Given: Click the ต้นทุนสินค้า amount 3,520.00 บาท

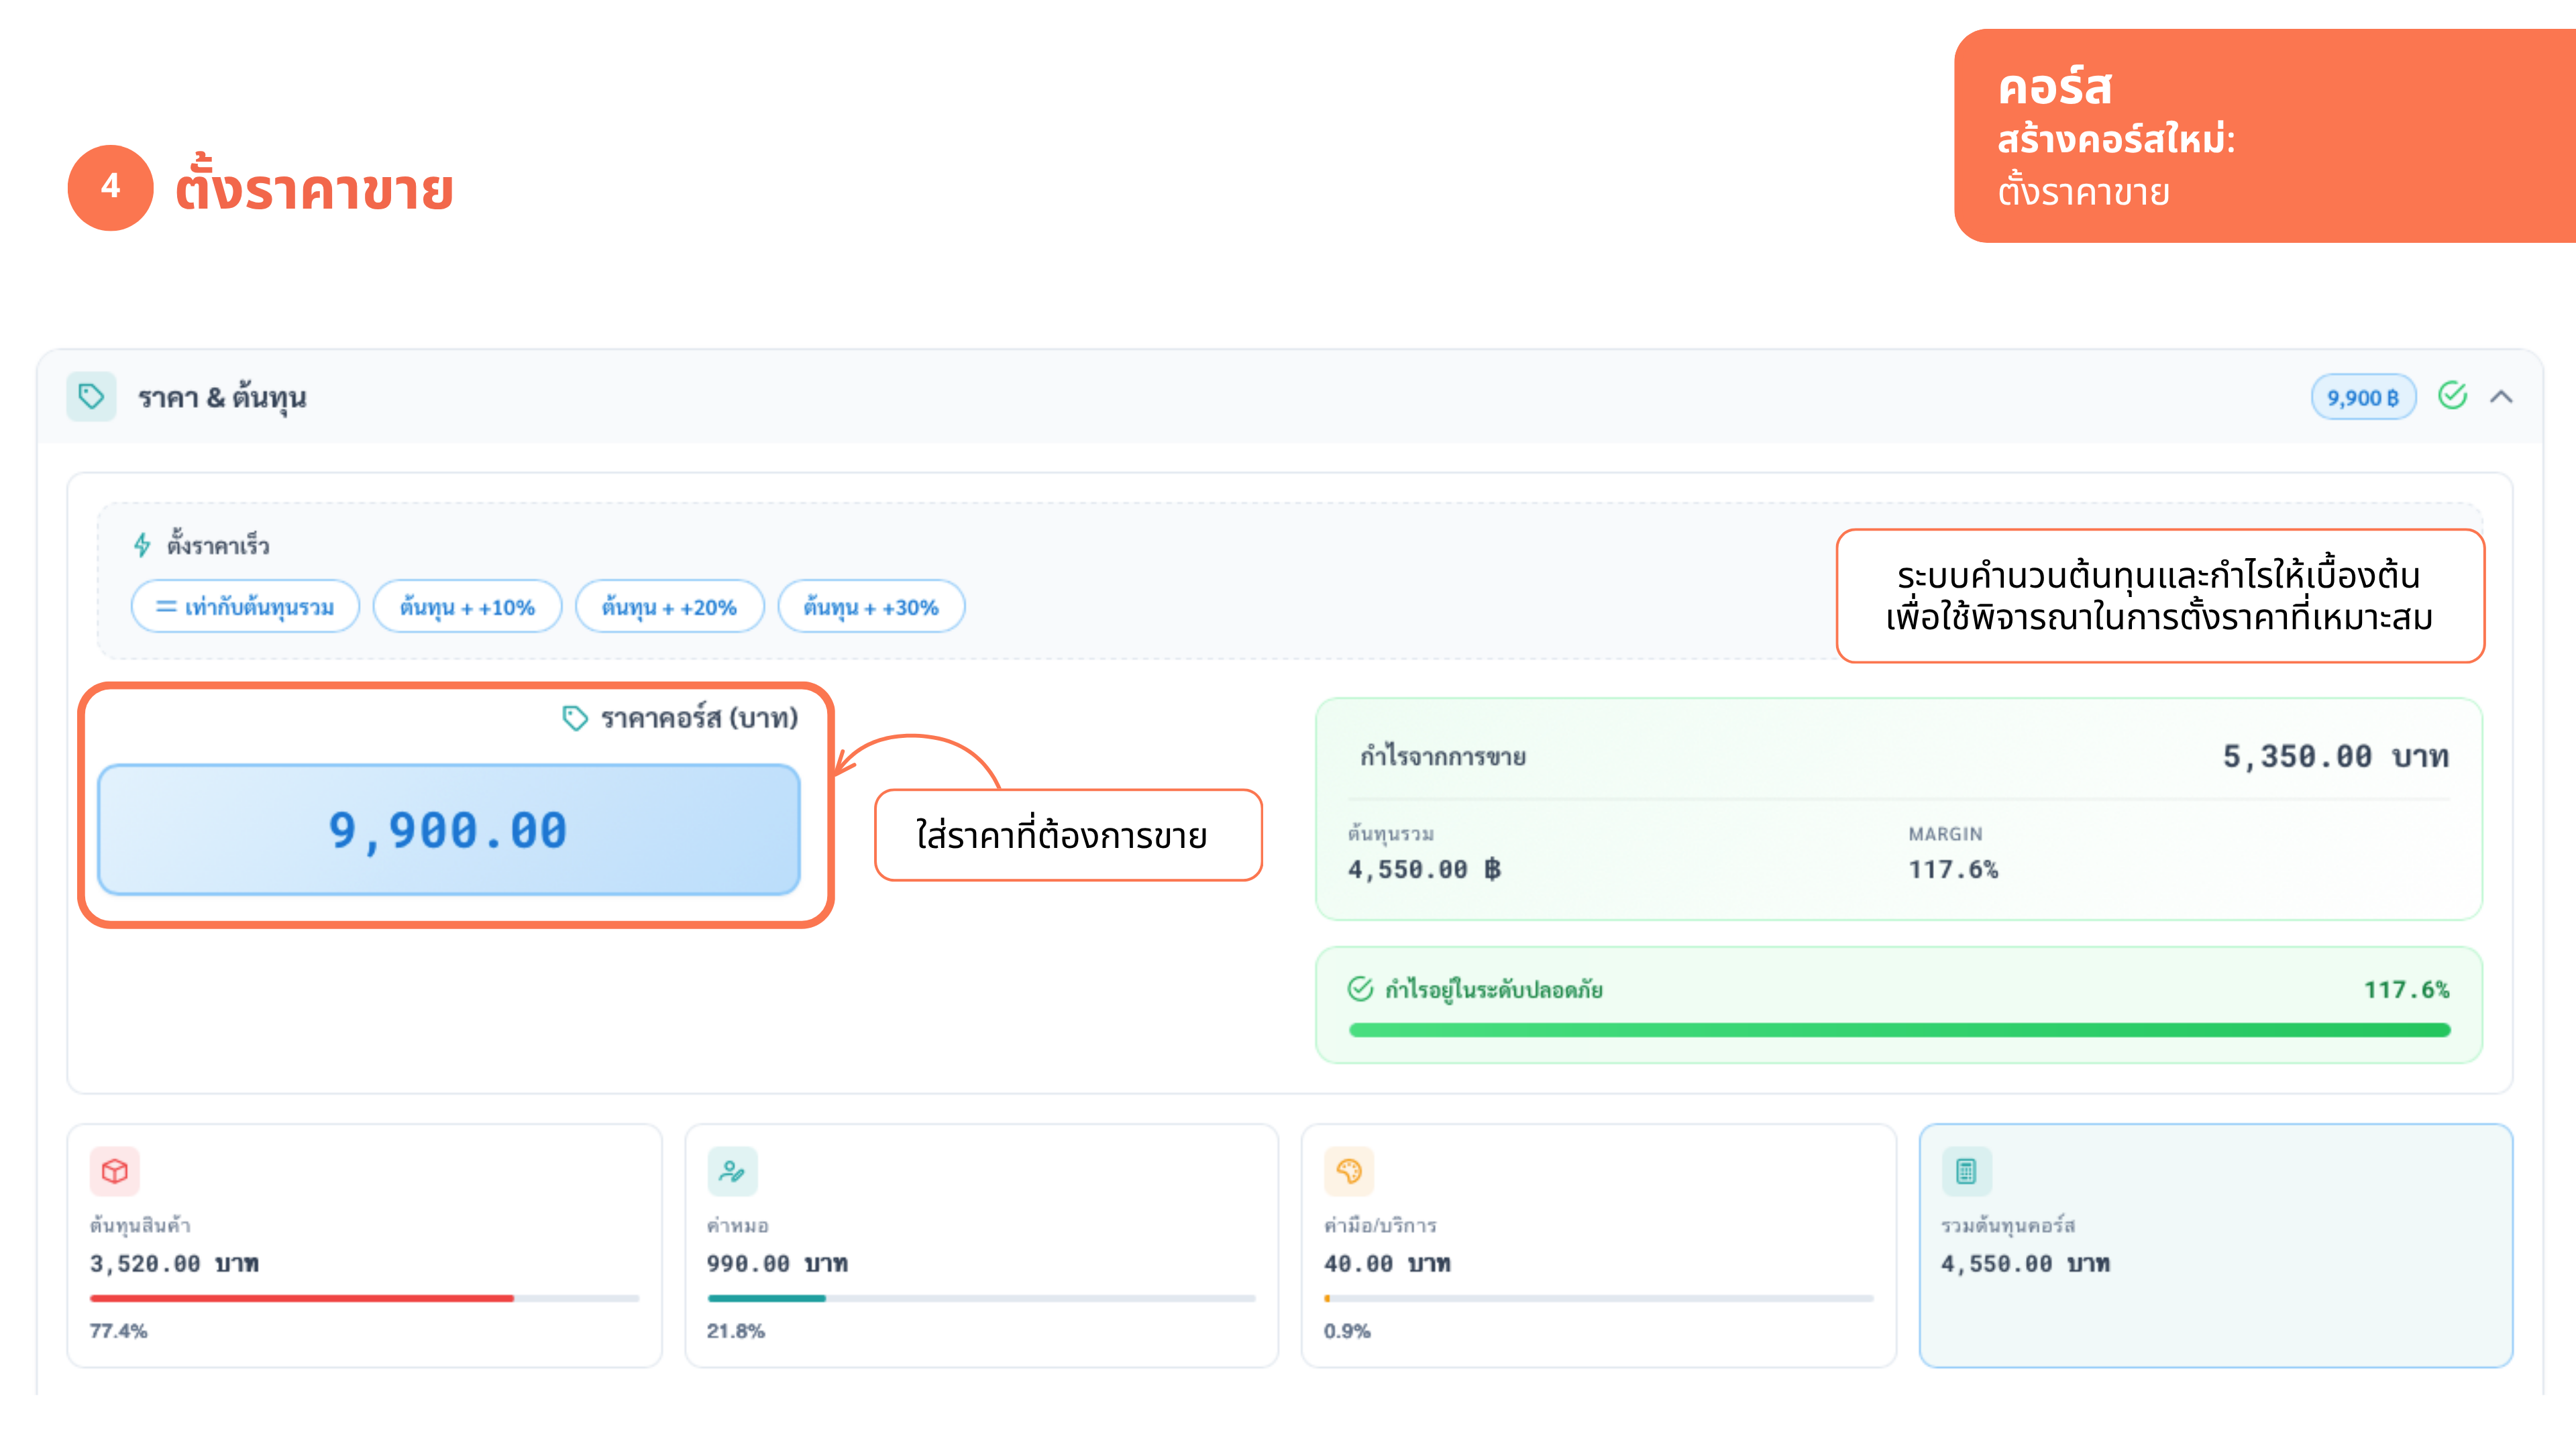Looking at the screenshot, I should [x=174, y=1264].
